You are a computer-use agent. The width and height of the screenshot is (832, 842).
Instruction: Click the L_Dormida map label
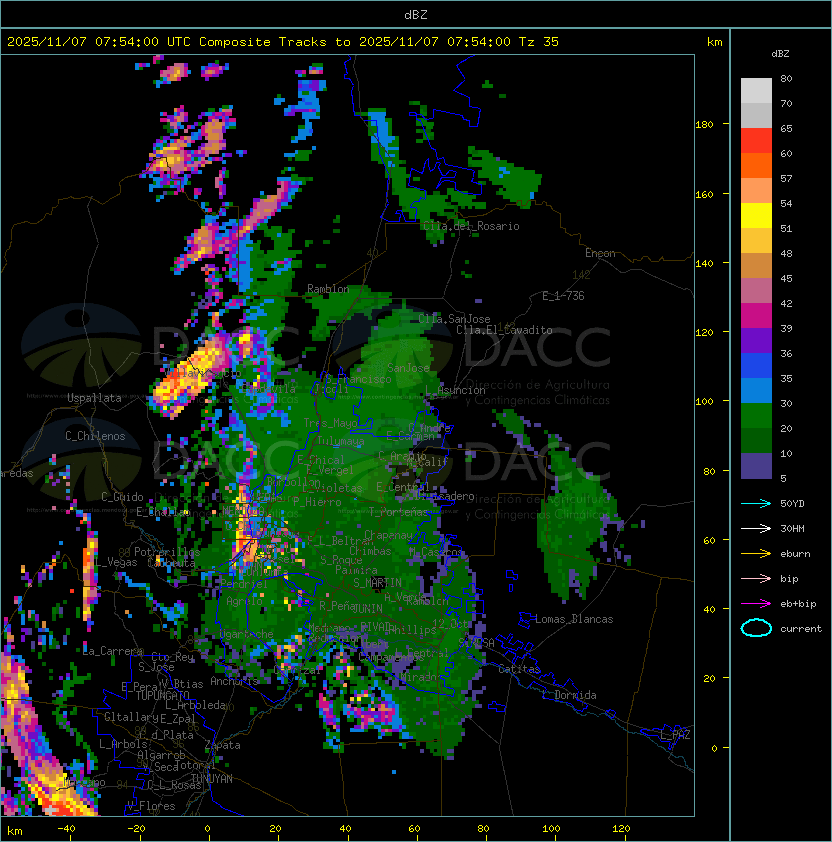(x=569, y=695)
